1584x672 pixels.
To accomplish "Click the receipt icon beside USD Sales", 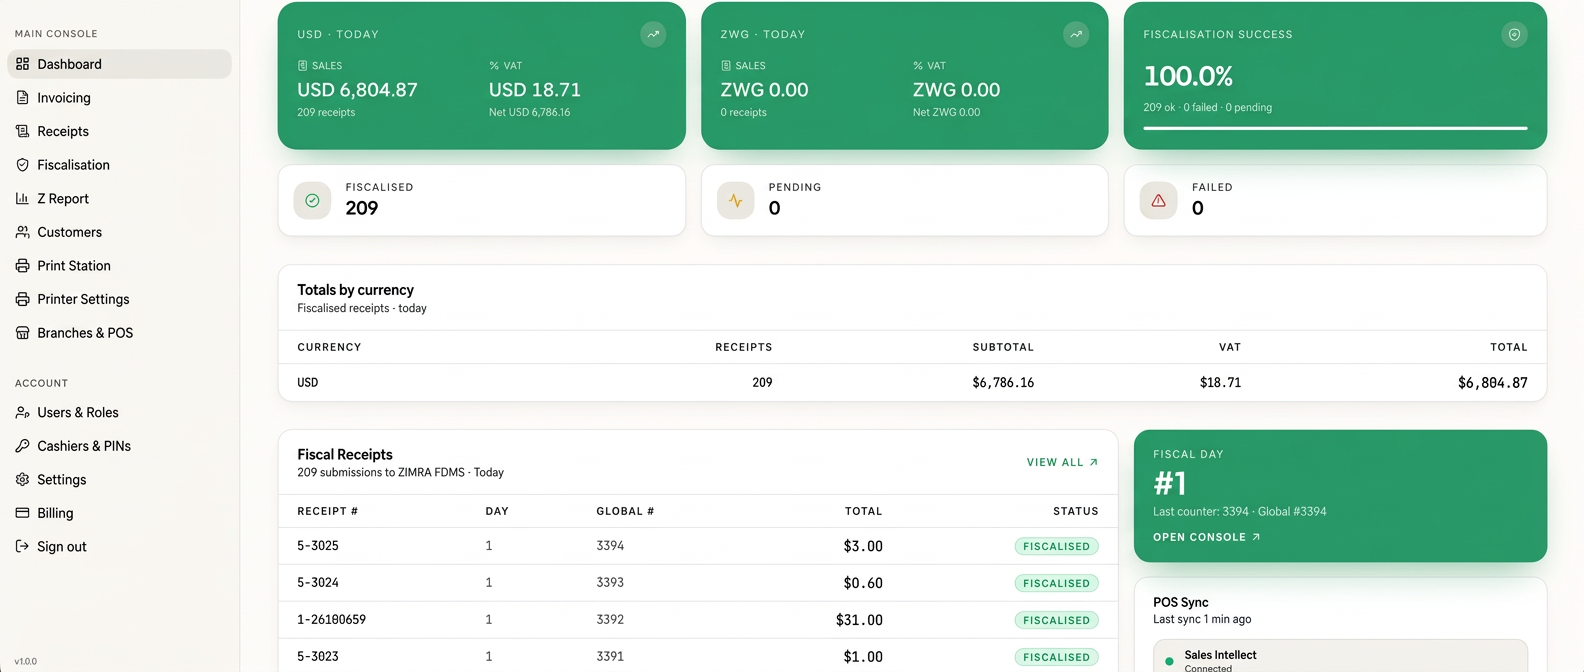I will 302,66.
